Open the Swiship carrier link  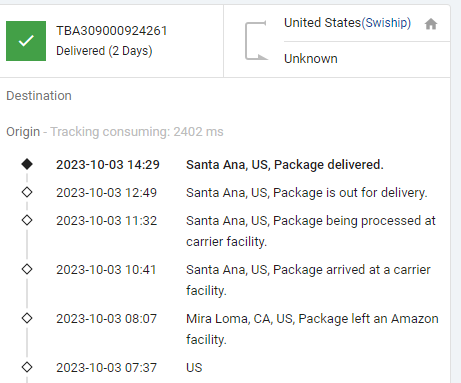click(386, 23)
